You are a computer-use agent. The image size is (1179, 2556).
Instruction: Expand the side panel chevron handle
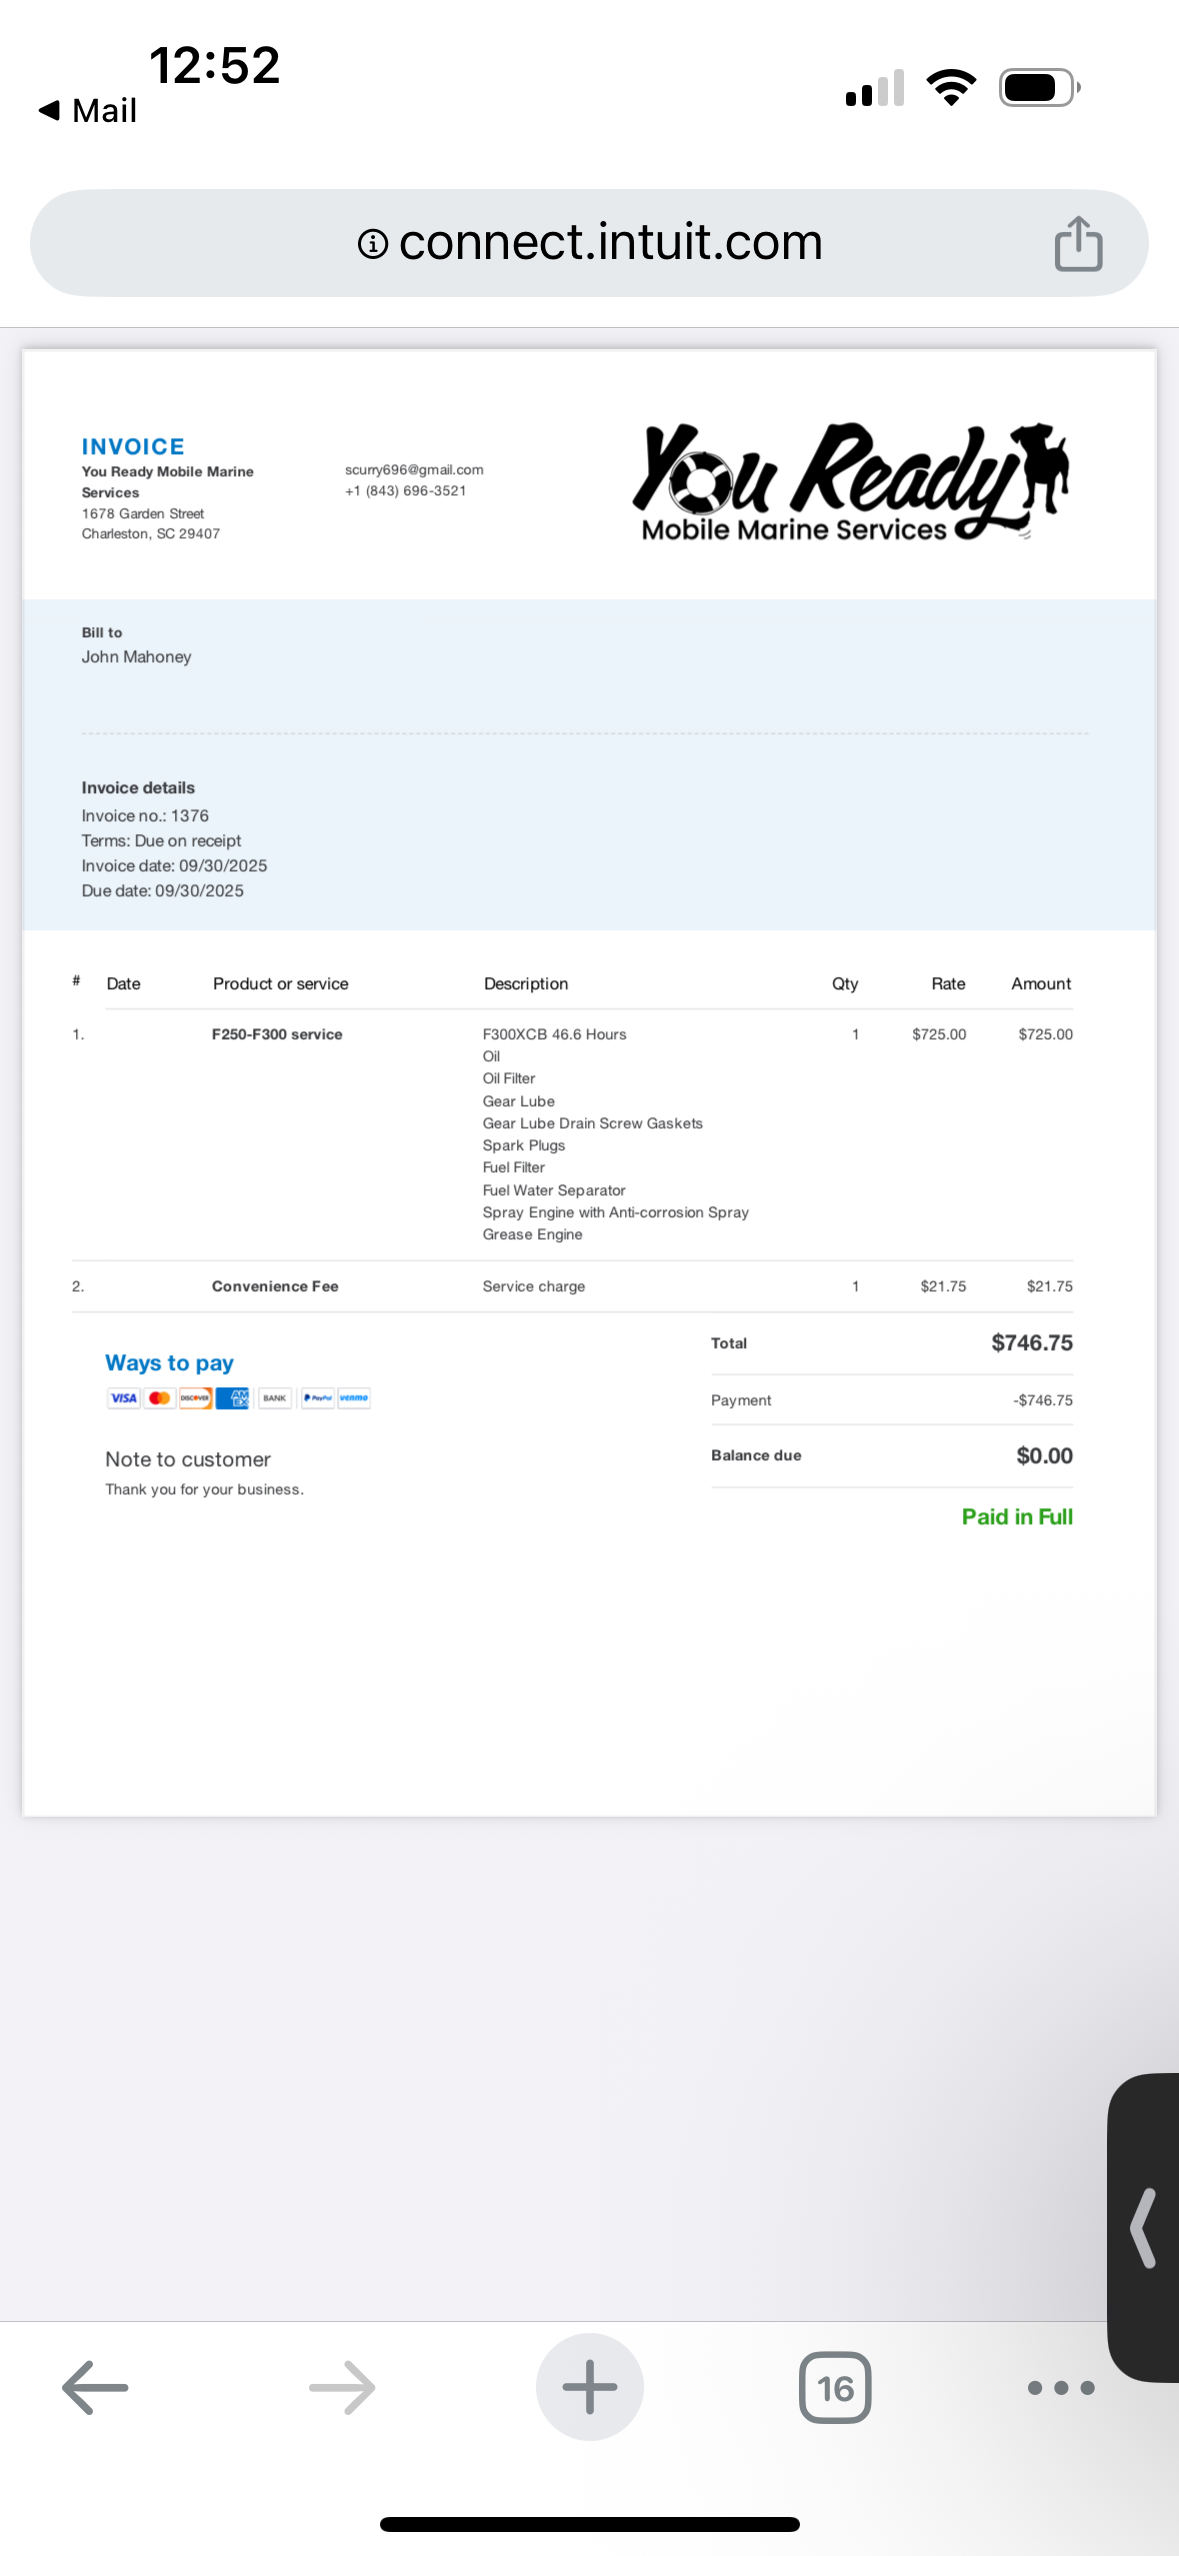pos(1144,2228)
